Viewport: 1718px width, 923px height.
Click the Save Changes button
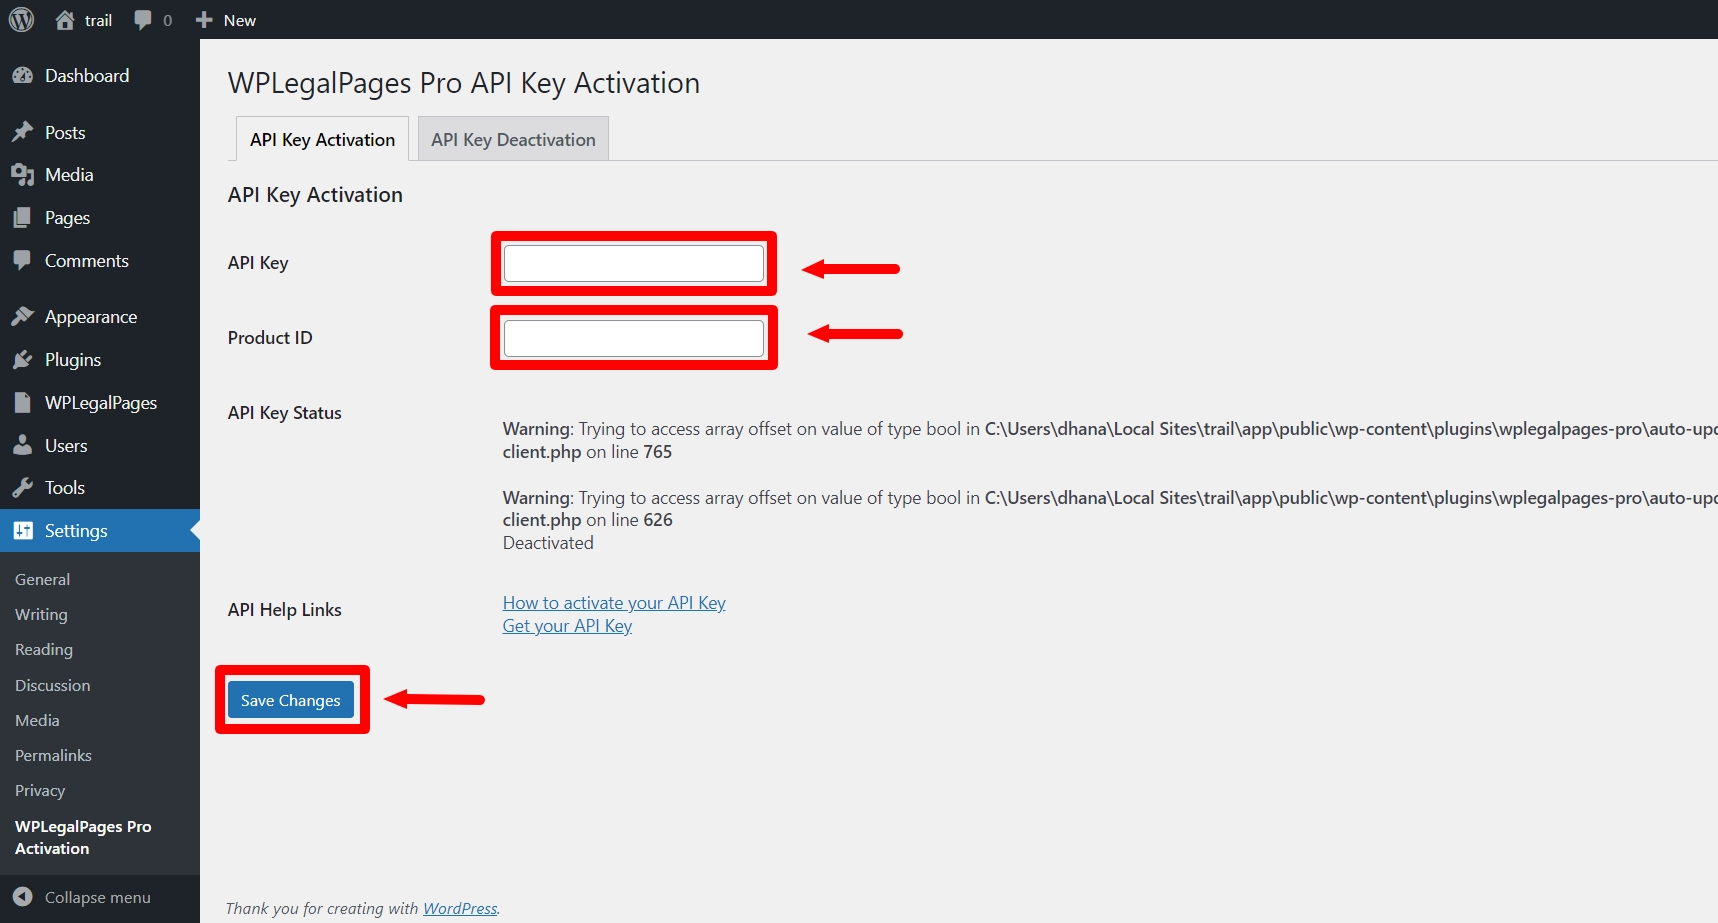[x=291, y=700]
